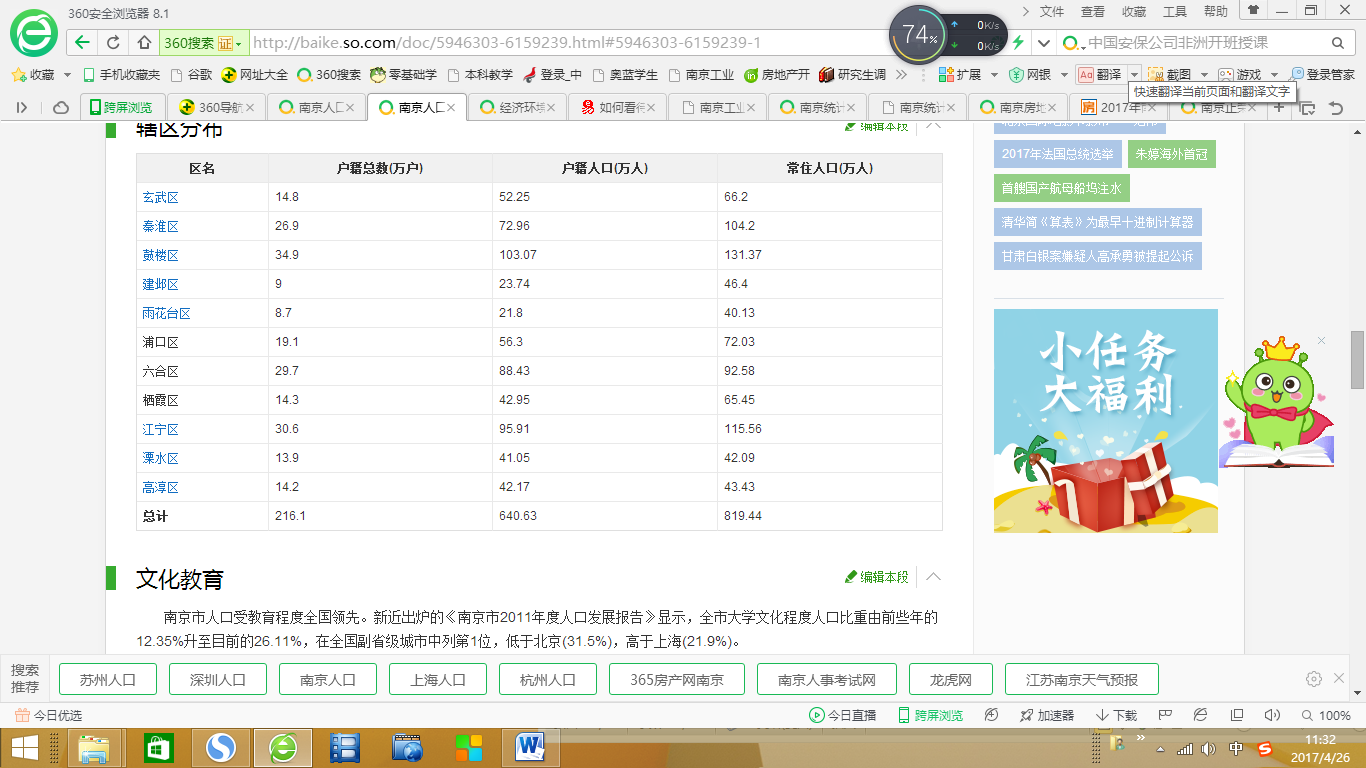This screenshot has width=1366, height=768.
Task: Open the 360搜索 engine selector in address bar
Action: [x=203, y=43]
